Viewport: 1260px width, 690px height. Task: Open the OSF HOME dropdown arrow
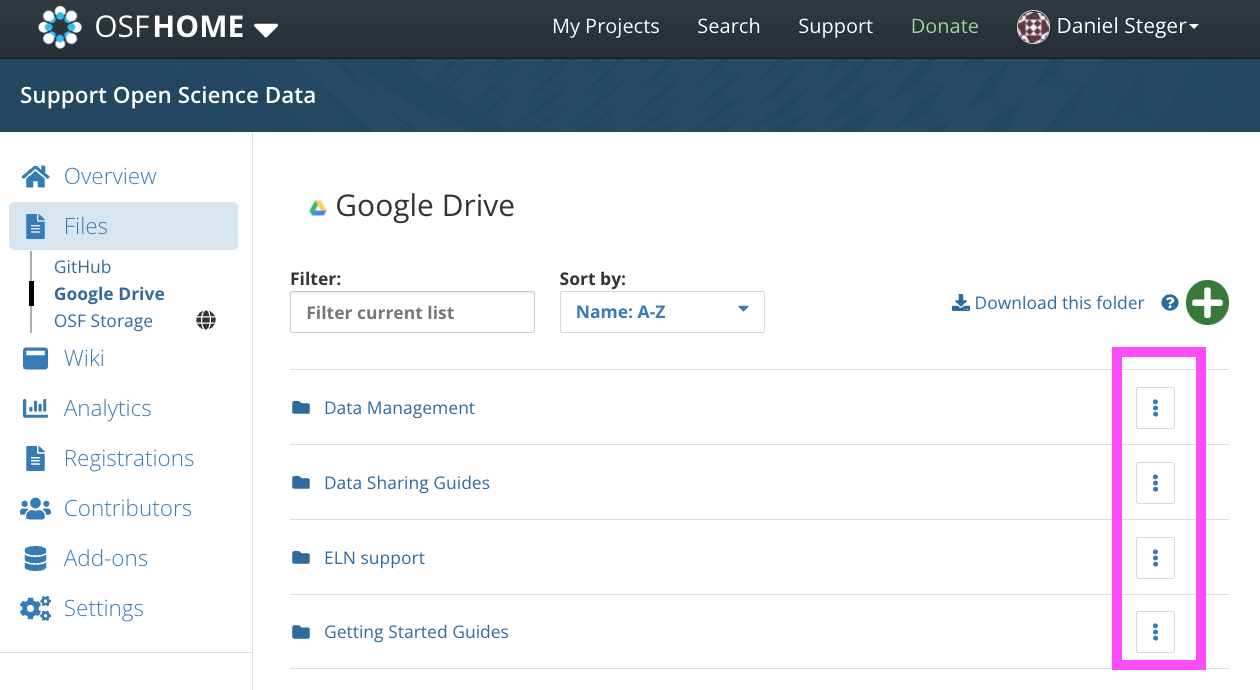(266, 29)
